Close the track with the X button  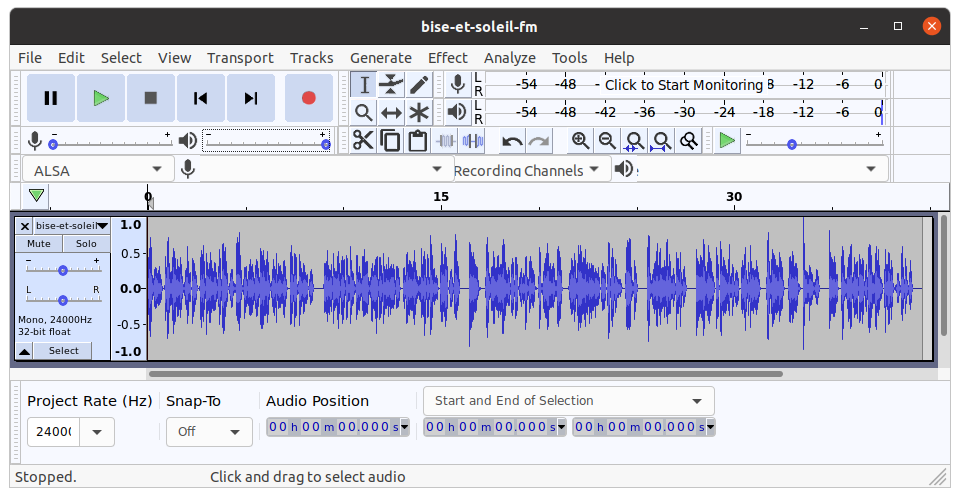(x=24, y=226)
